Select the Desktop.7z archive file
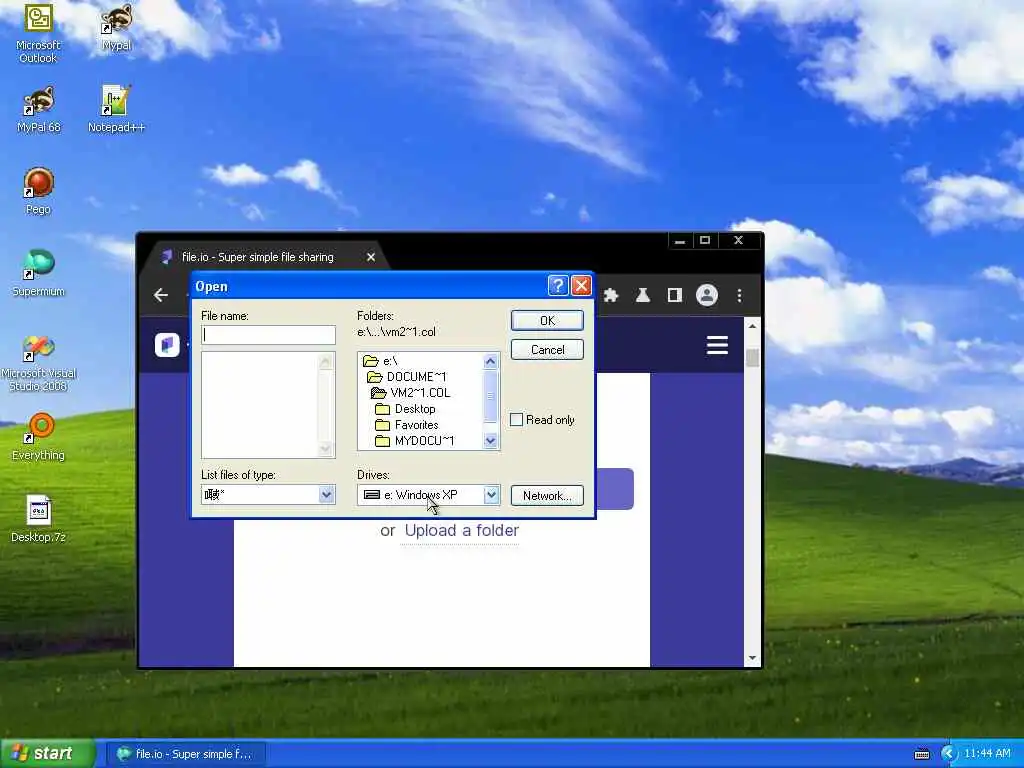 pos(39,519)
